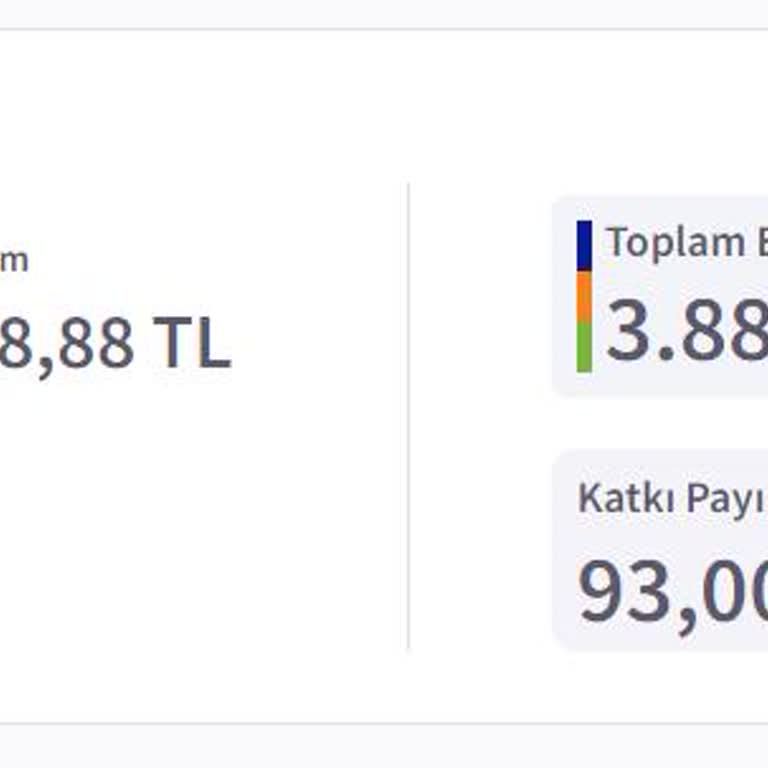Click the horizontal border line above the white panel
Viewport: 768px width, 768px height.
pos(384,29)
